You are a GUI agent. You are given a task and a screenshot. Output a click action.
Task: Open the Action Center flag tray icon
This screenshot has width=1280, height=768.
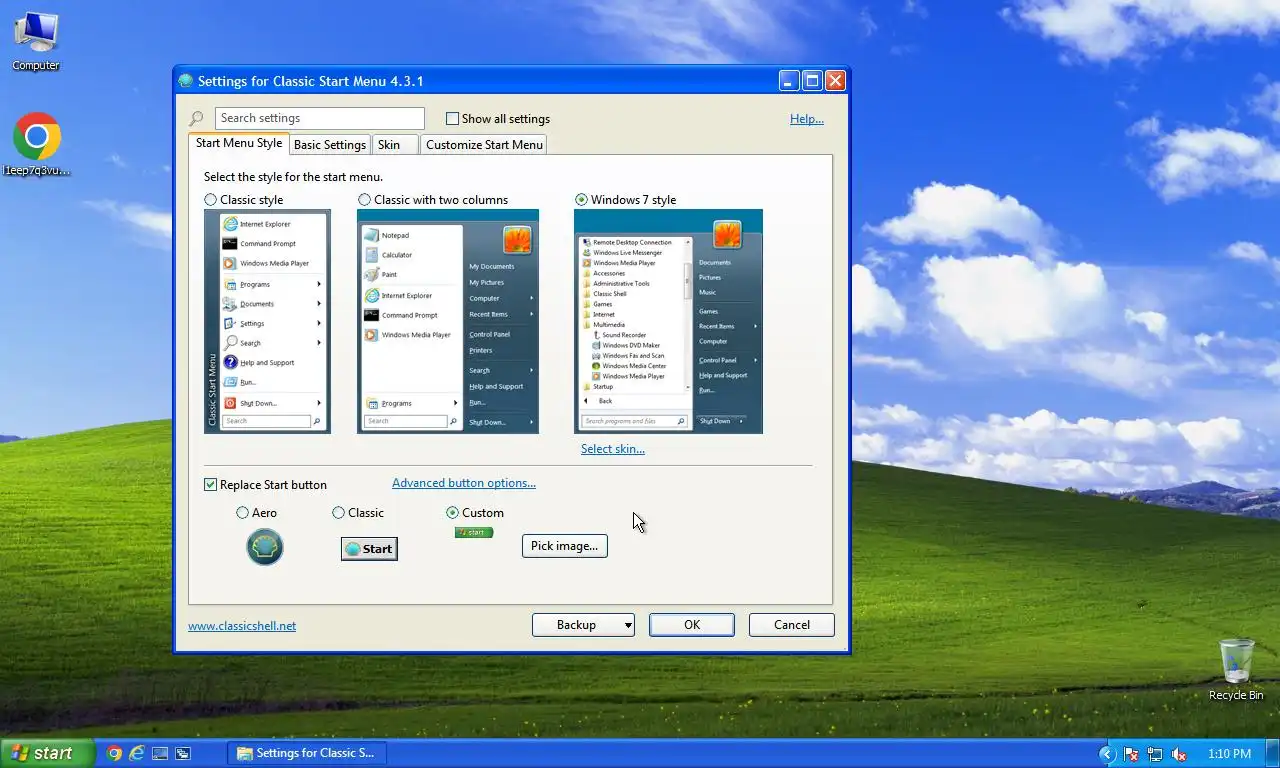1131,754
